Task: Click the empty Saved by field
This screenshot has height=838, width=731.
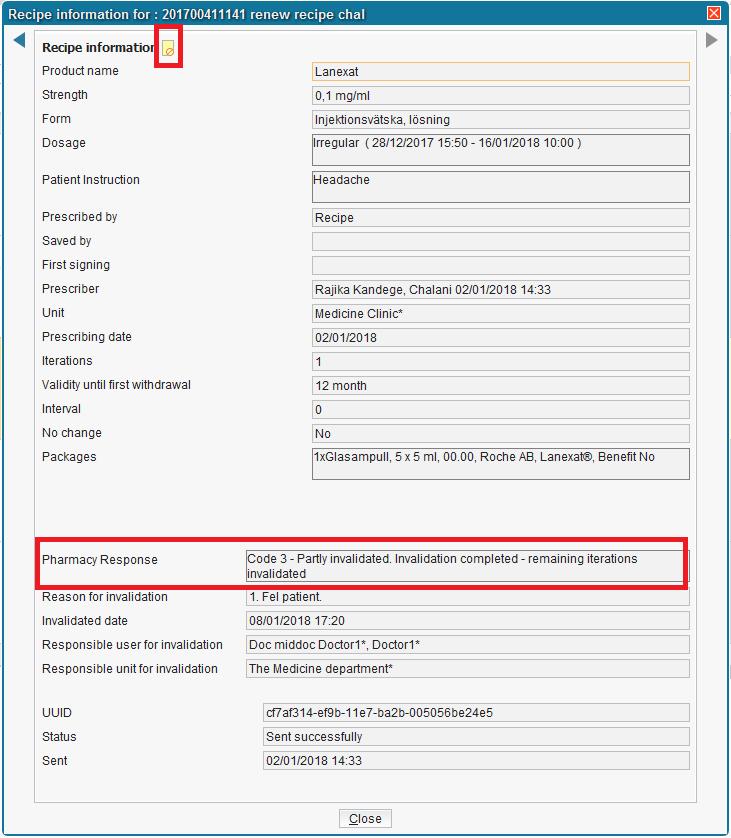Action: tap(501, 242)
